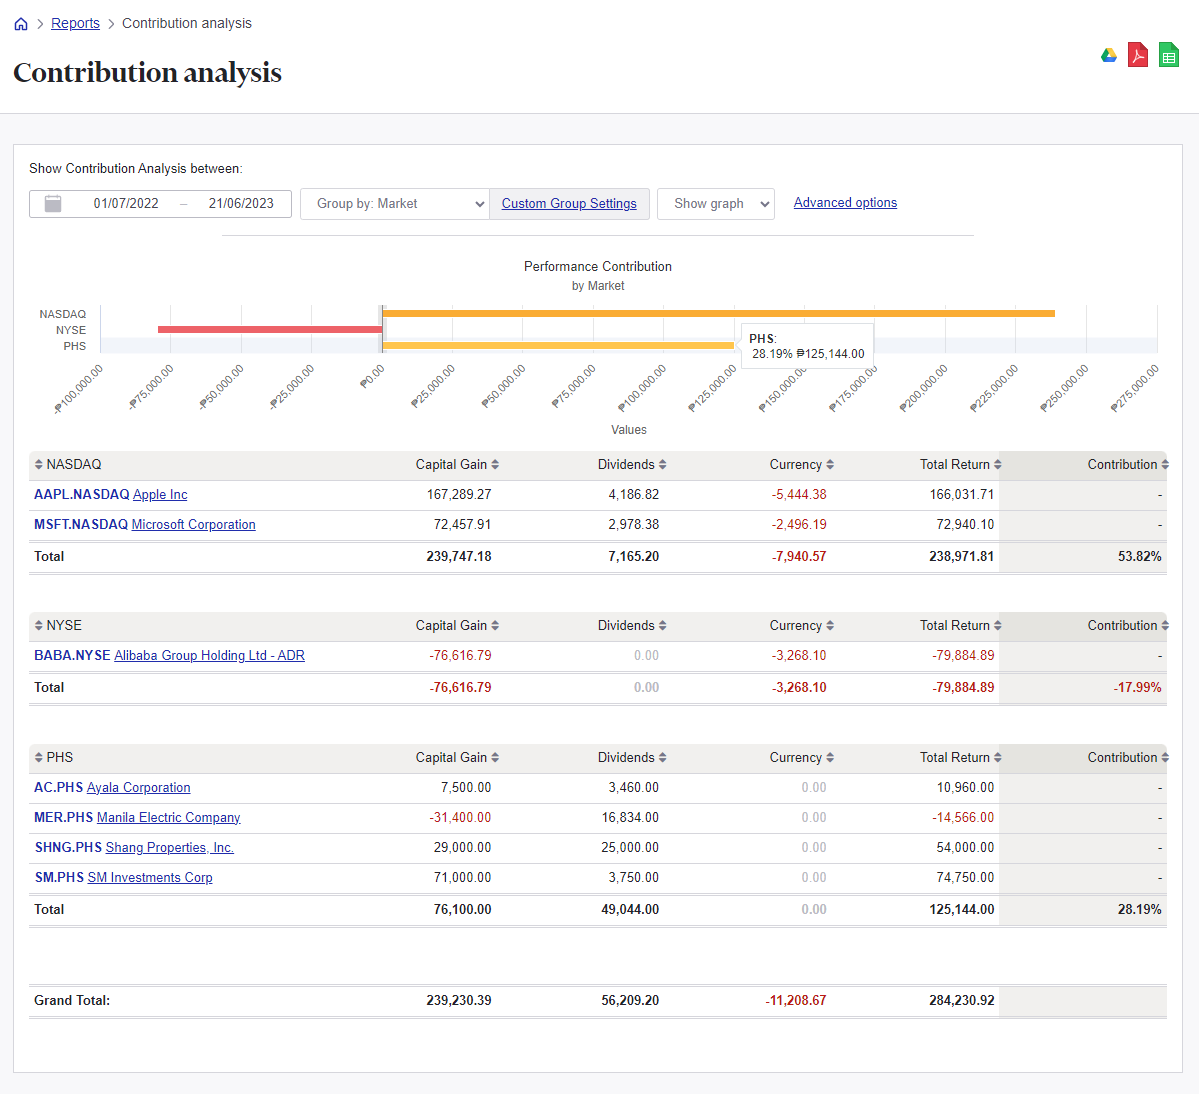Open the Show graph dropdown

click(x=716, y=203)
